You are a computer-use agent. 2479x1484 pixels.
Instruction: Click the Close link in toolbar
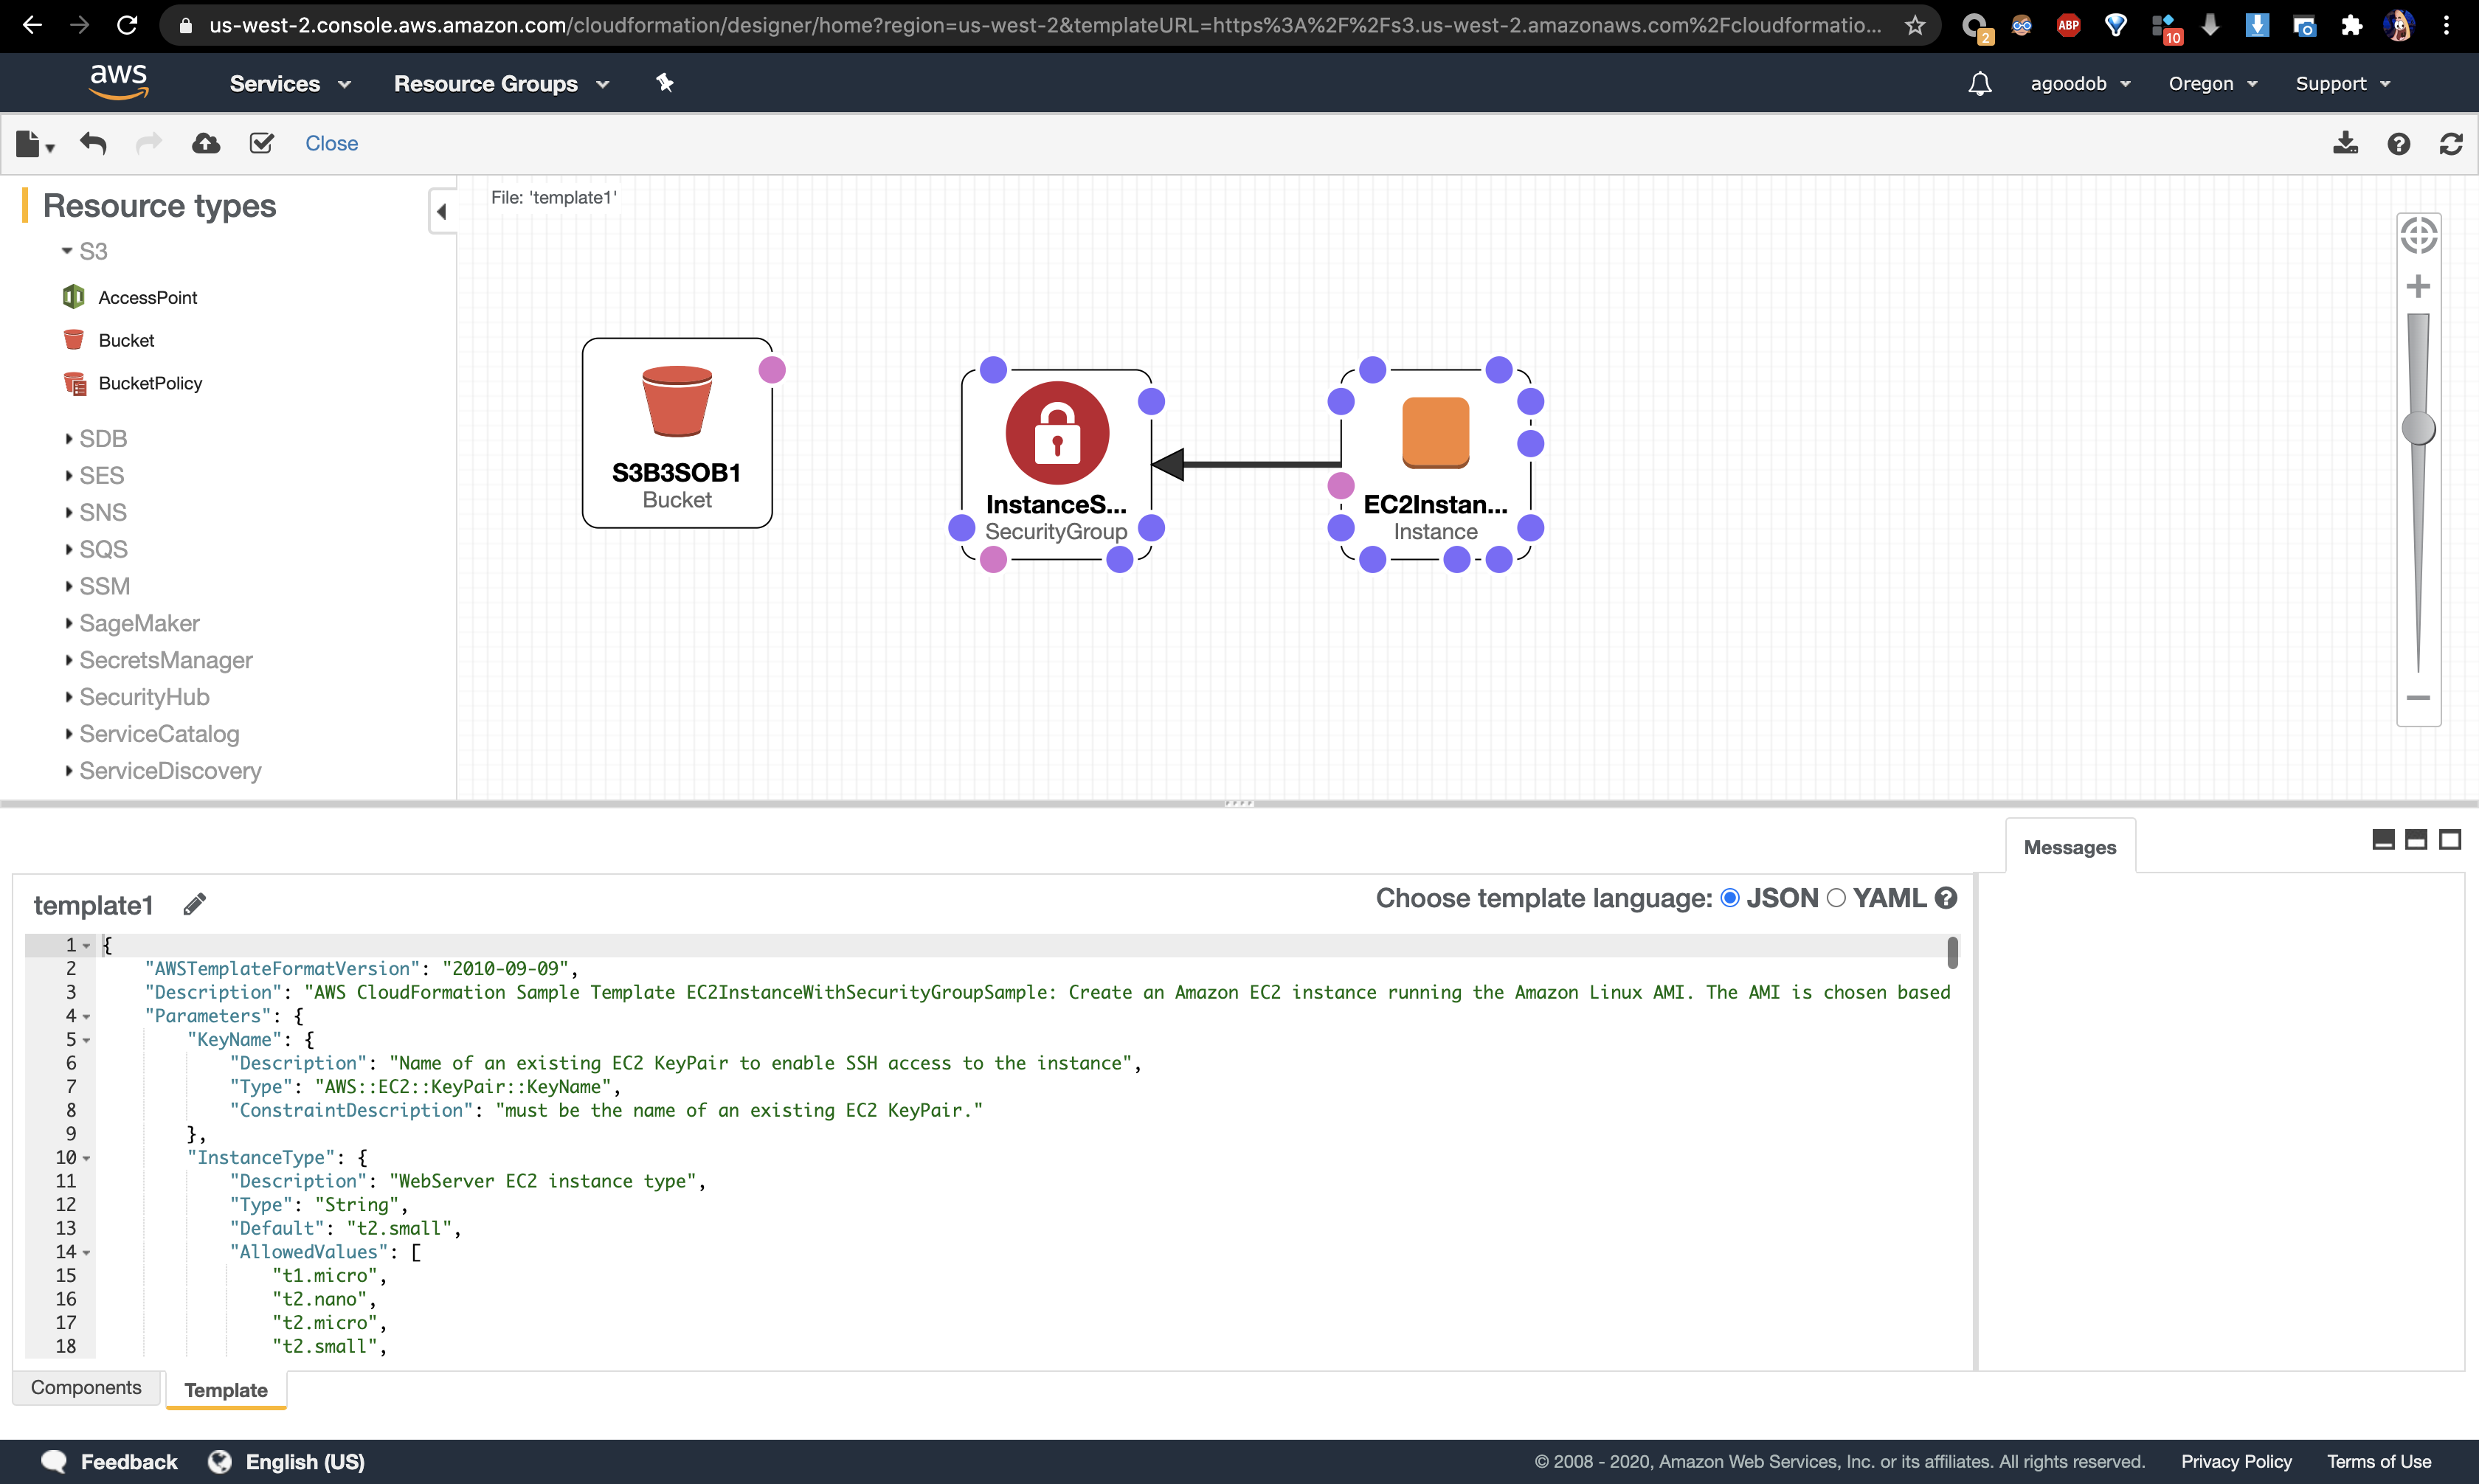[x=331, y=143]
